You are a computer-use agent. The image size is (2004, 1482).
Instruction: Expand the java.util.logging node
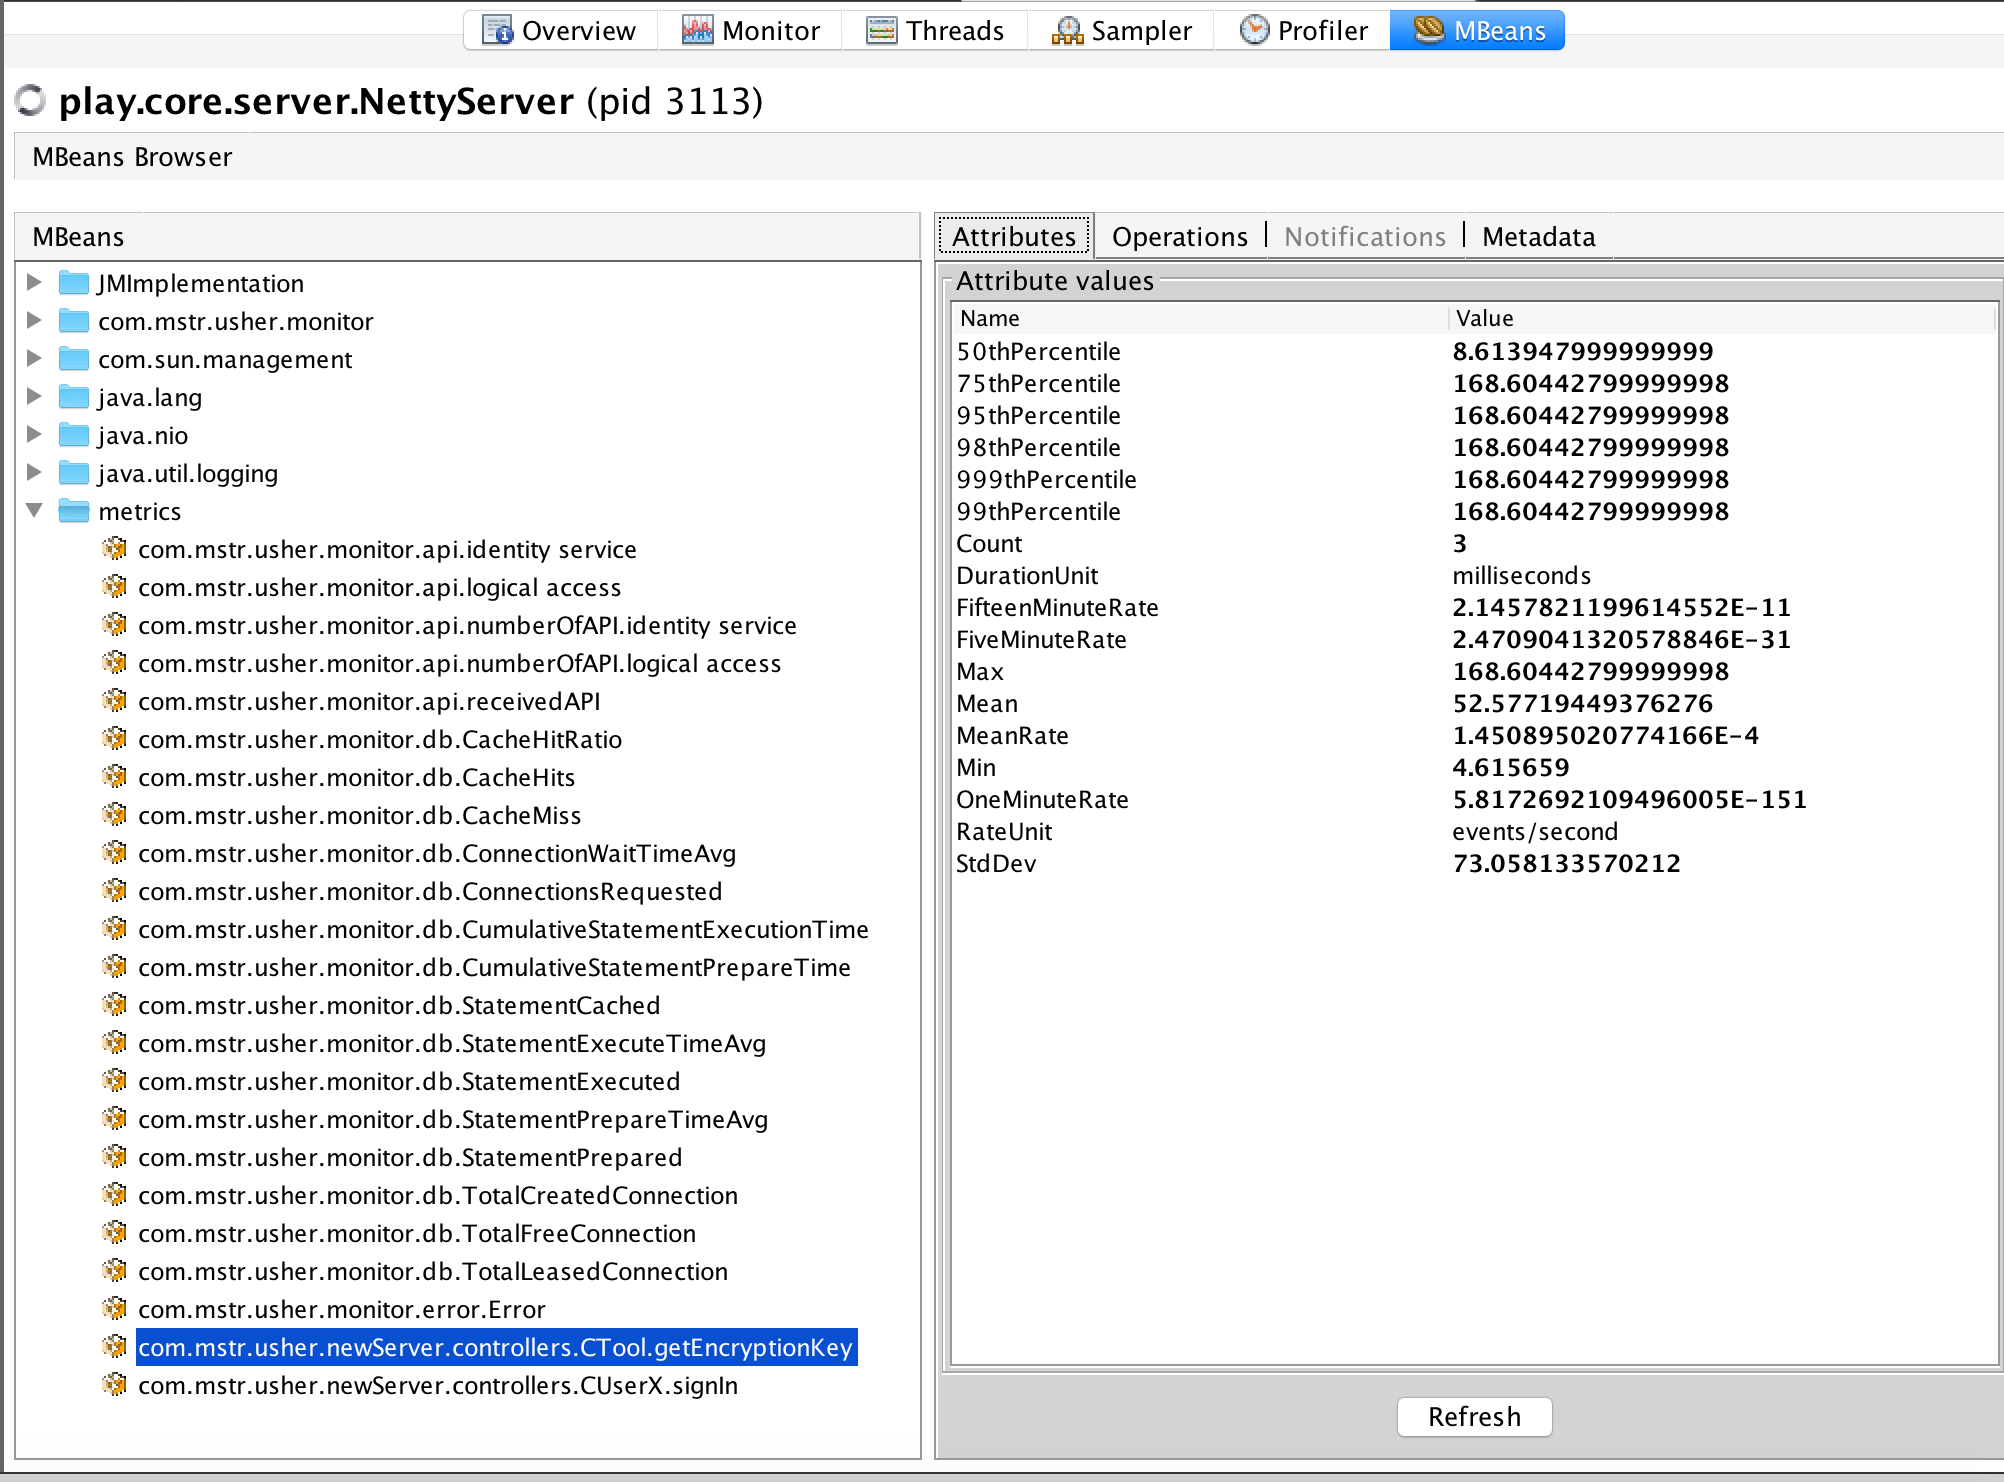click(34, 473)
